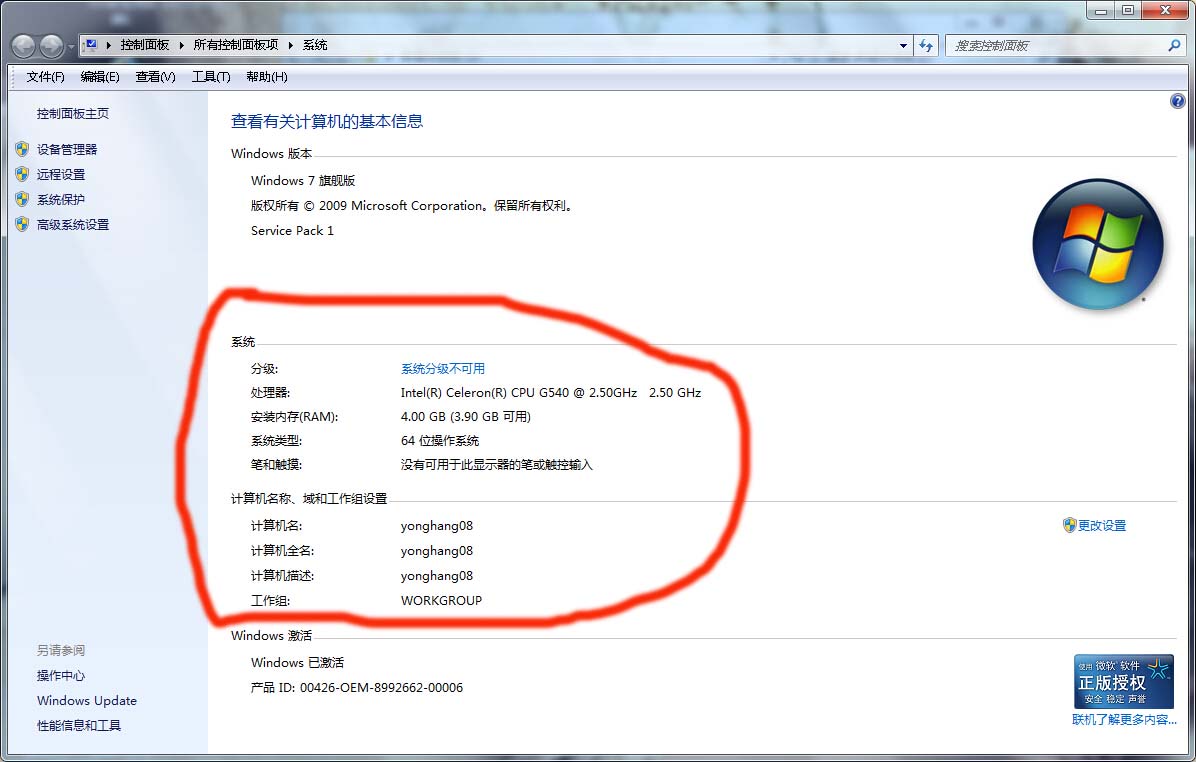Refresh the address bar location
This screenshot has width=1196, height=762.
click(926, 46)
